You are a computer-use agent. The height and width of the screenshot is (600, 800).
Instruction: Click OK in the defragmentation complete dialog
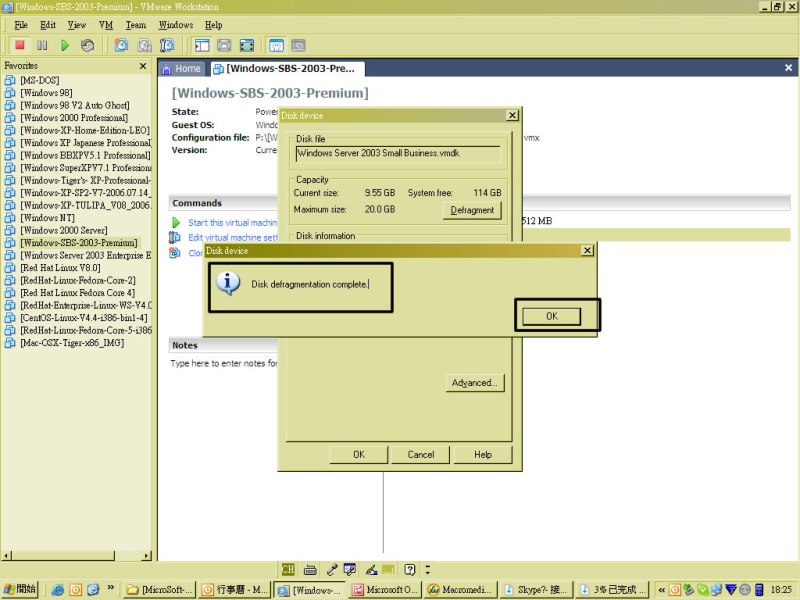(552, 316)
